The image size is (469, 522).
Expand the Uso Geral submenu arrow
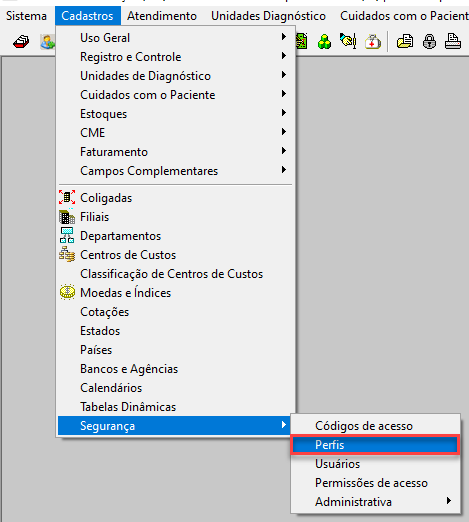point(284,37)
